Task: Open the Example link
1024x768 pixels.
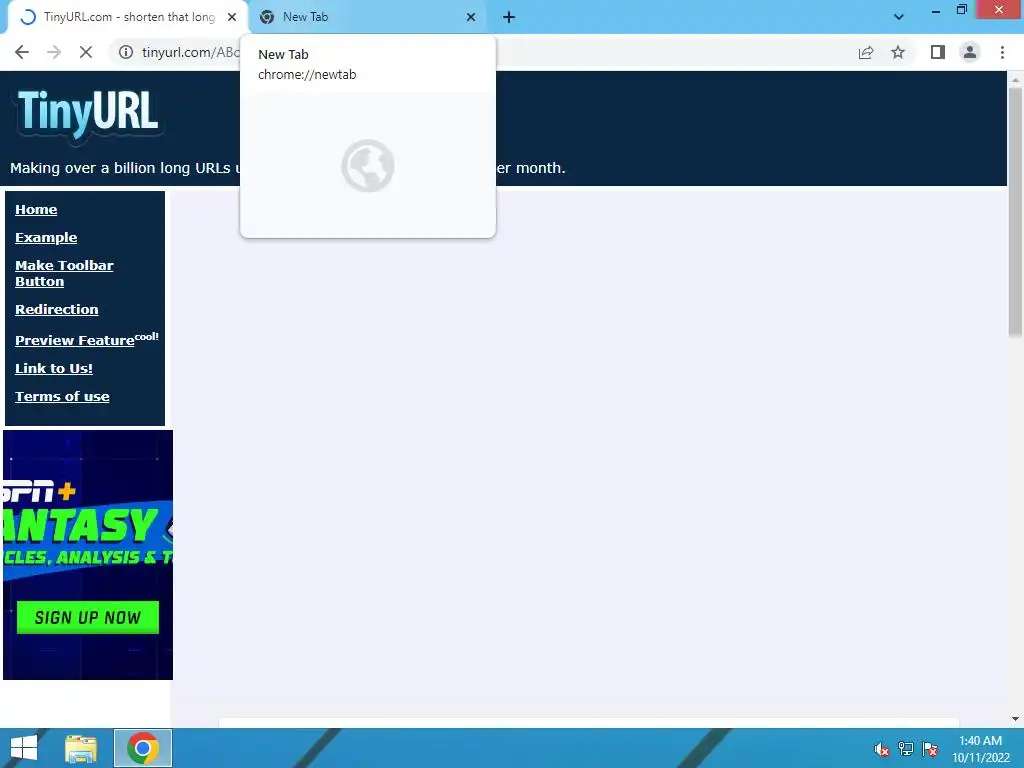Action: click(46, 238)
